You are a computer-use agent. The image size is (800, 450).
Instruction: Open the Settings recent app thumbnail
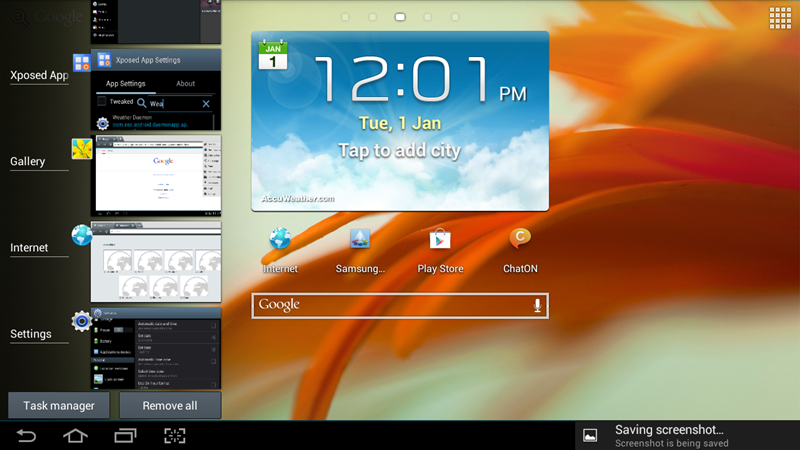click(156, 348)
